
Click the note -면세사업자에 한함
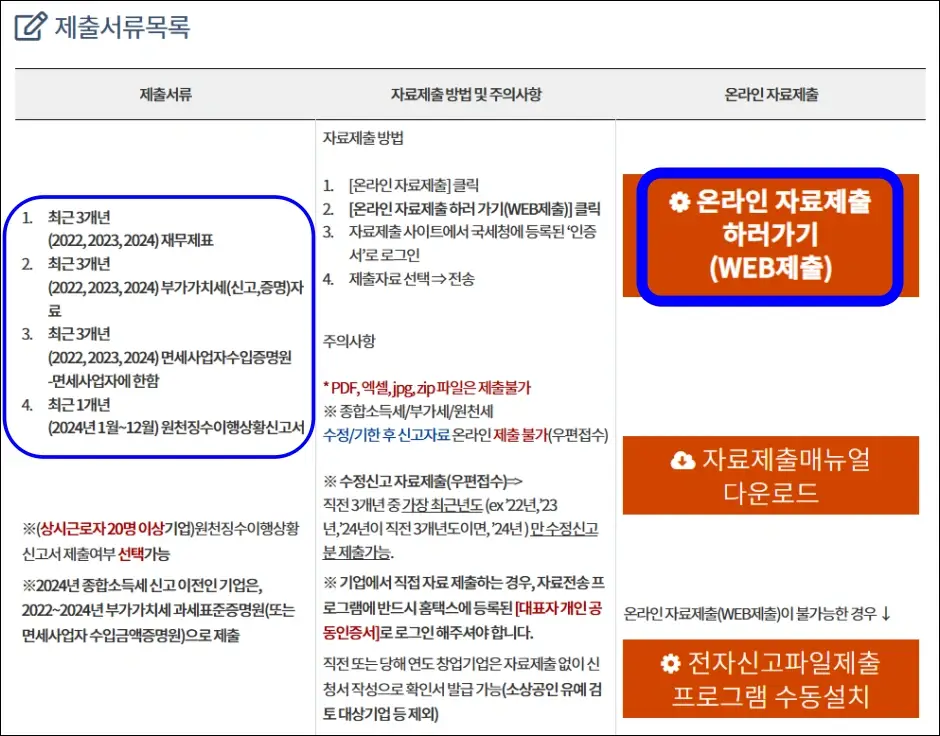point(104,381)
